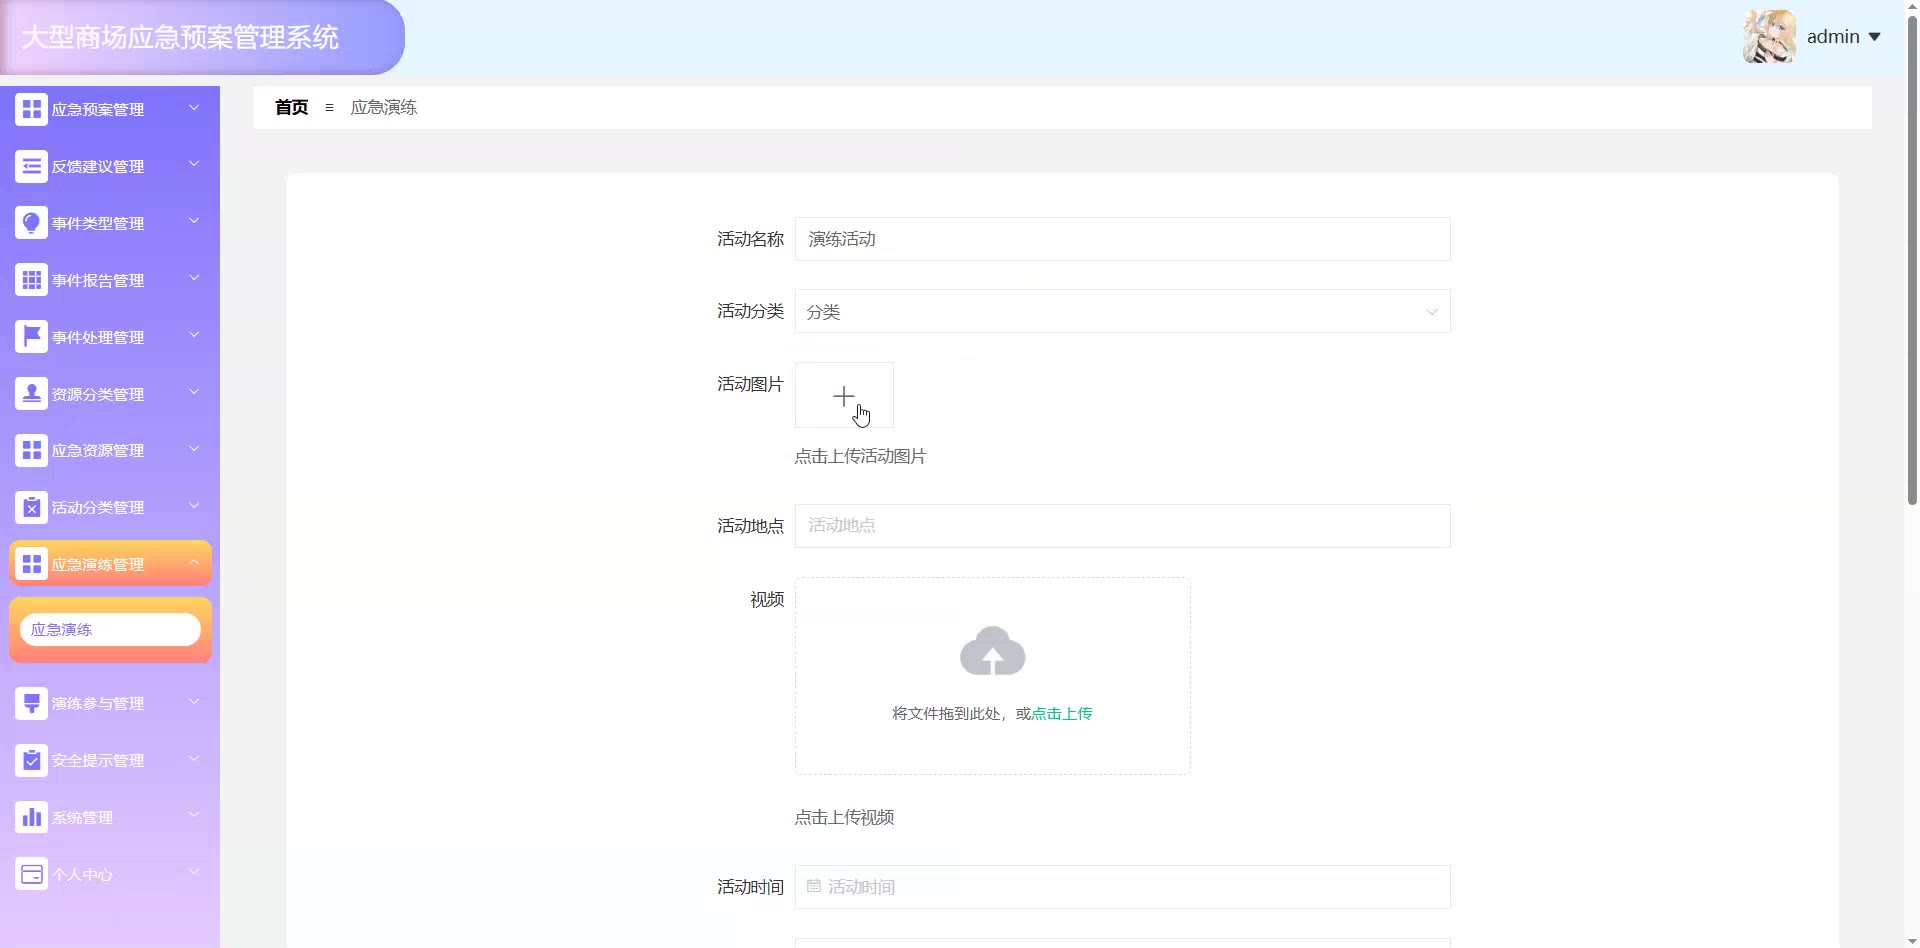The image size is (1920, 948).
Task: Expand the 系统管理 menu chevron
Action: [194, 817]
